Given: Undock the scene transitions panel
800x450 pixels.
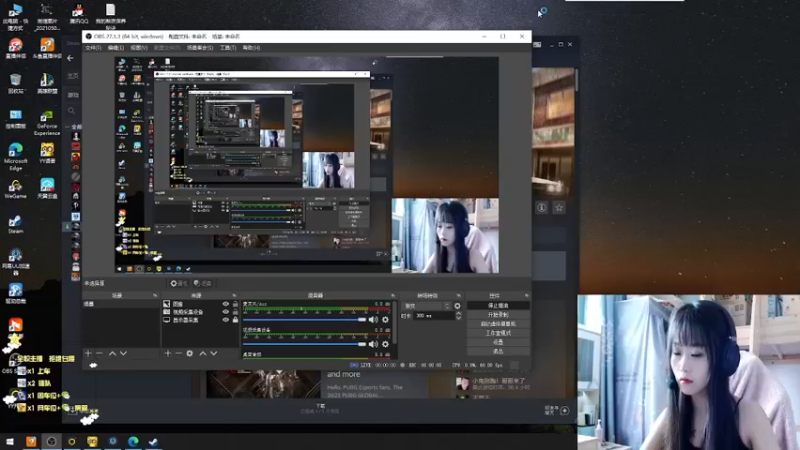Looking at the screenshot, I should click(459, 295).
